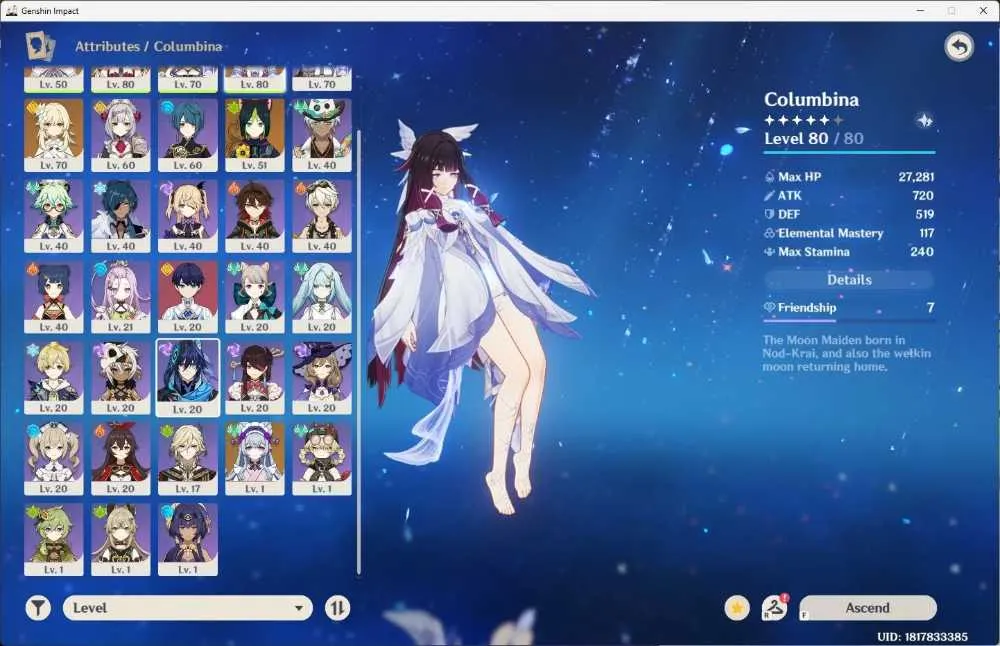Choose Kaeya's Lv. 40 portrait
This screenshot has width=1000, height=646.
121,216
